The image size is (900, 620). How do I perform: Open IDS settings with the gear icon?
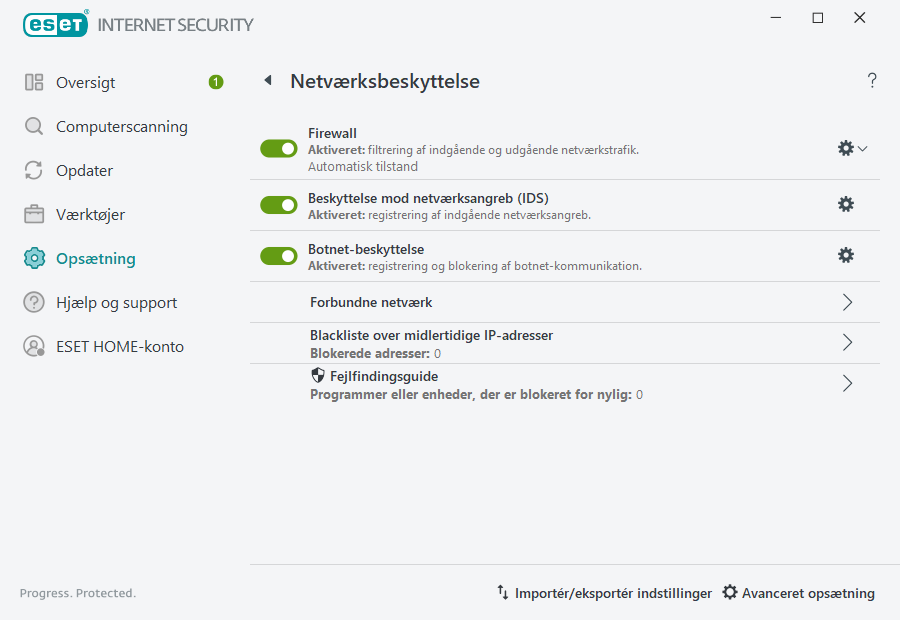point(846,203)
